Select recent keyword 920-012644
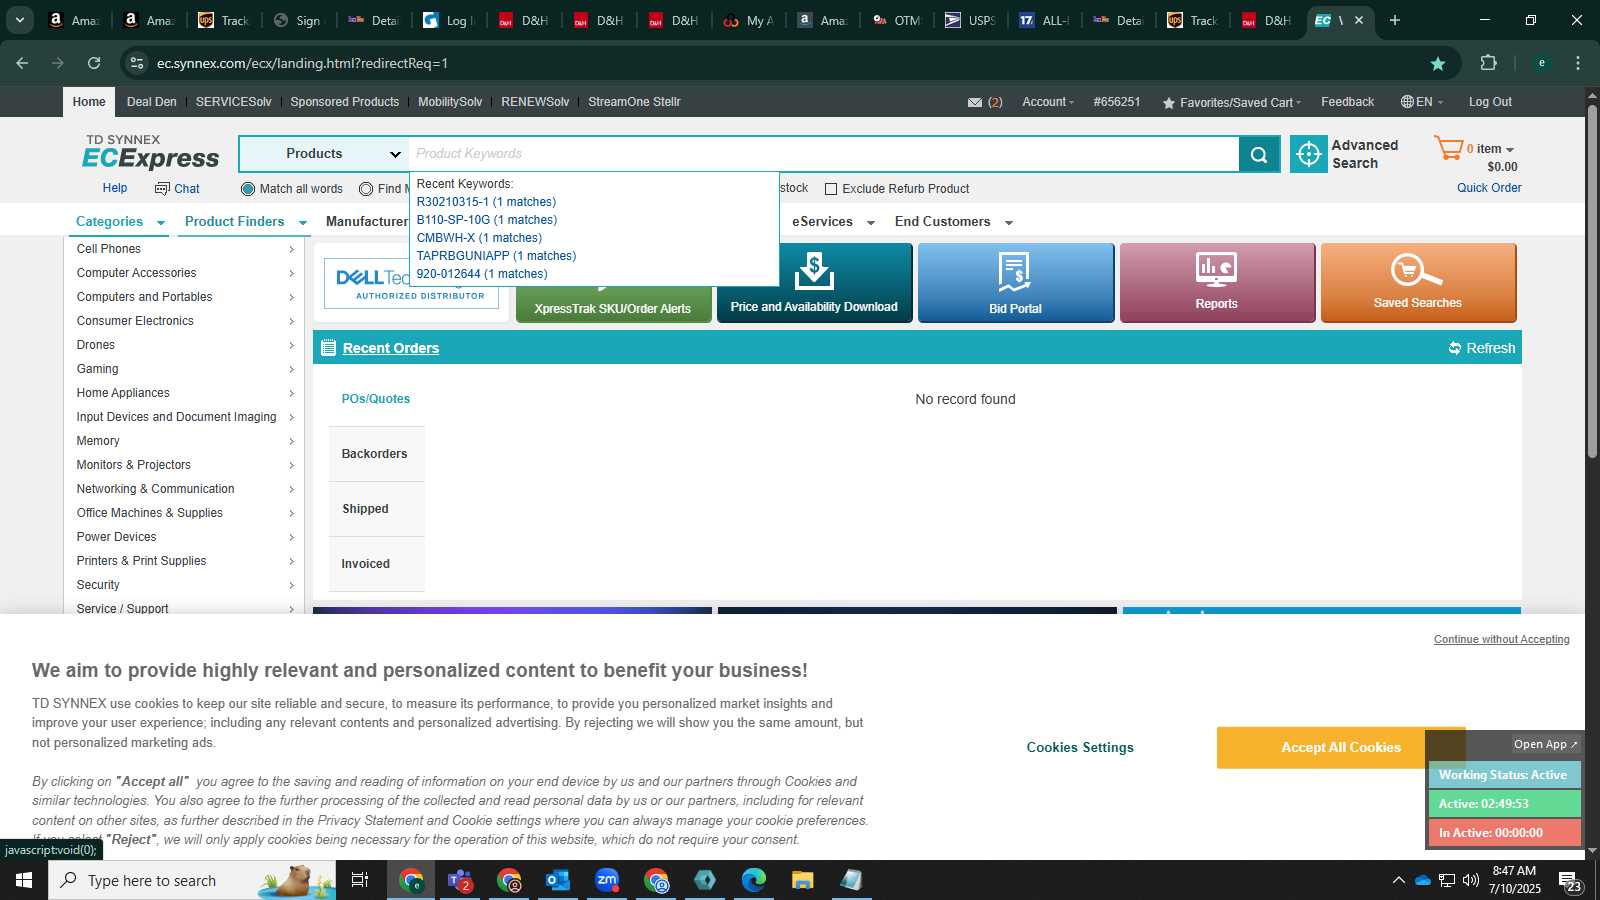Image resolution: width=1600 pixels, height=900 pixels. (482, 274)
